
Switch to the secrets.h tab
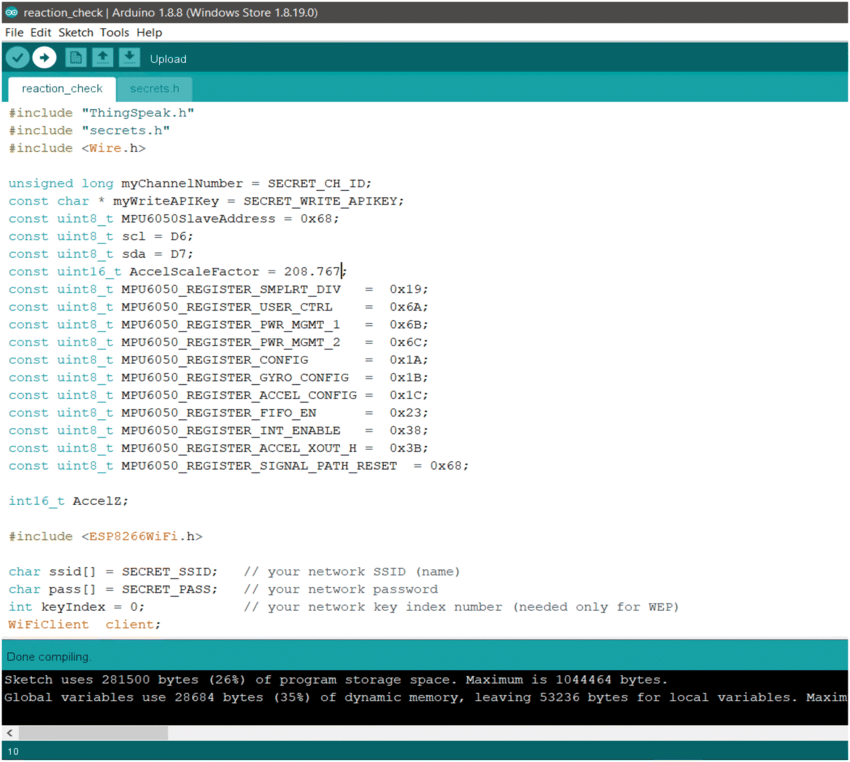154,88
